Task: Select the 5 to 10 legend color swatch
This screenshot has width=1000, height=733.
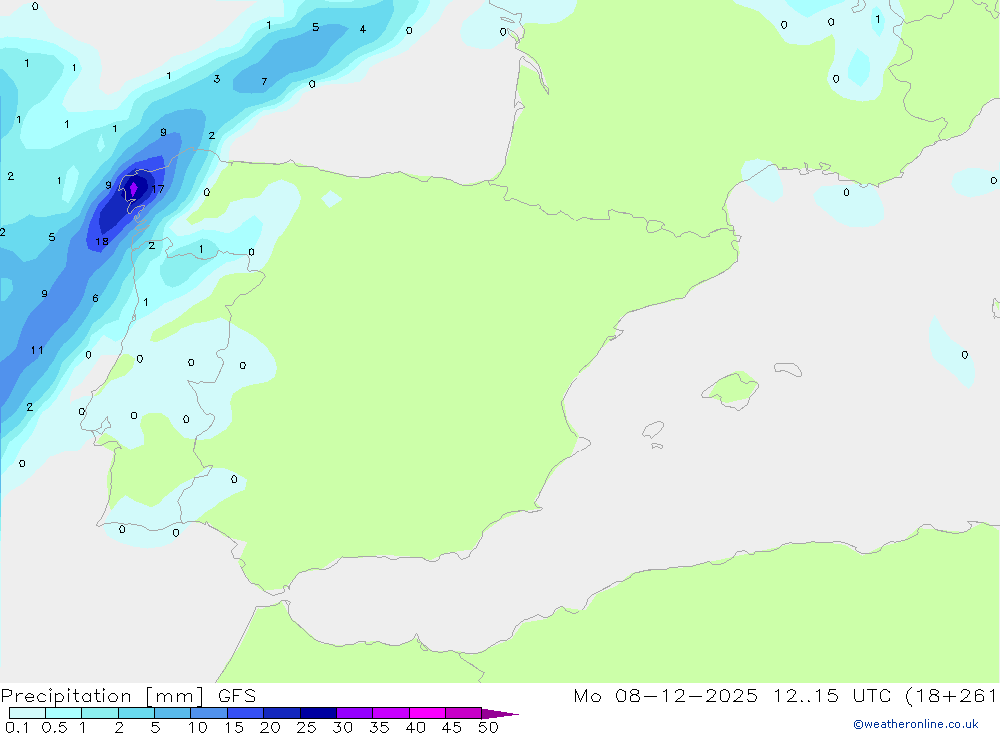Action: click(x=172, y=713)
